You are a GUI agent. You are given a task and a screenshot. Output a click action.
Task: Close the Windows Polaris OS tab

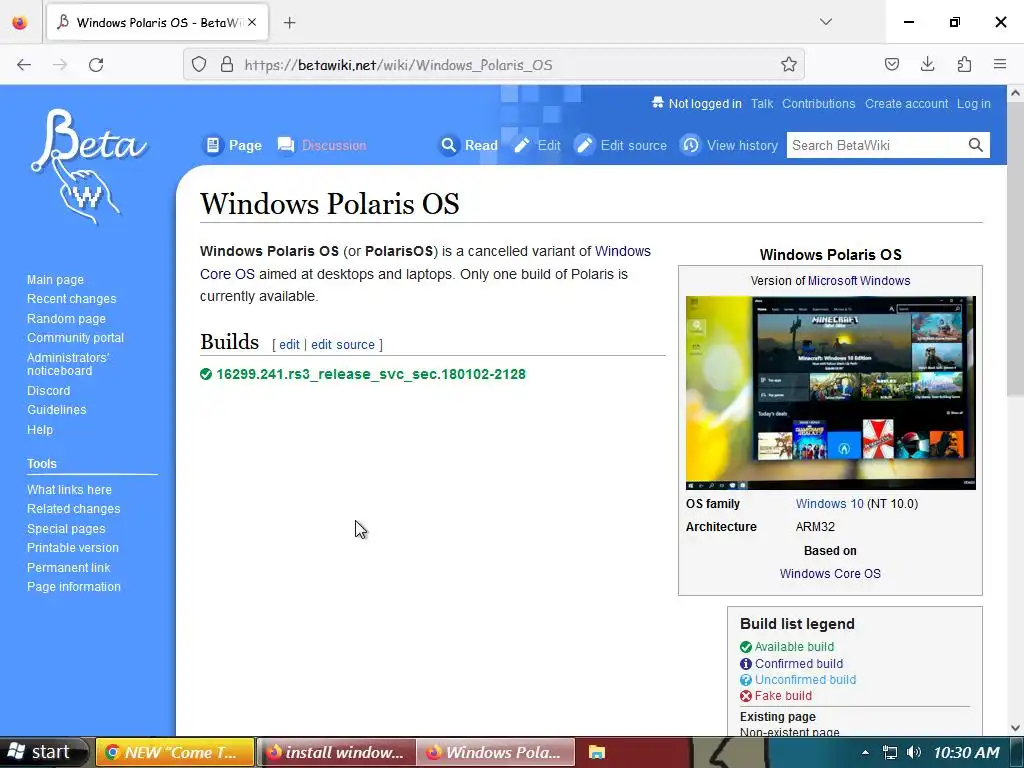[x=252, y=22]
